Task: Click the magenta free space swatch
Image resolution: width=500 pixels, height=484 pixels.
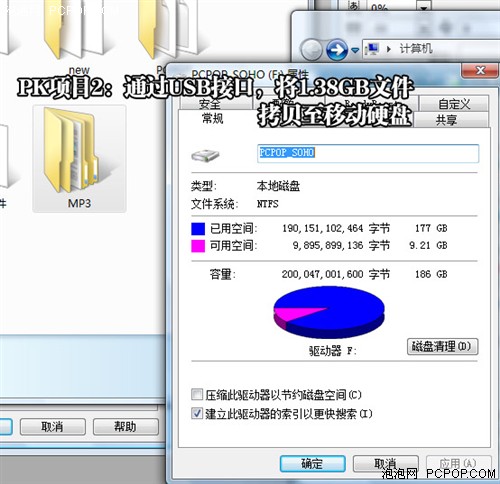Action: 198,246
